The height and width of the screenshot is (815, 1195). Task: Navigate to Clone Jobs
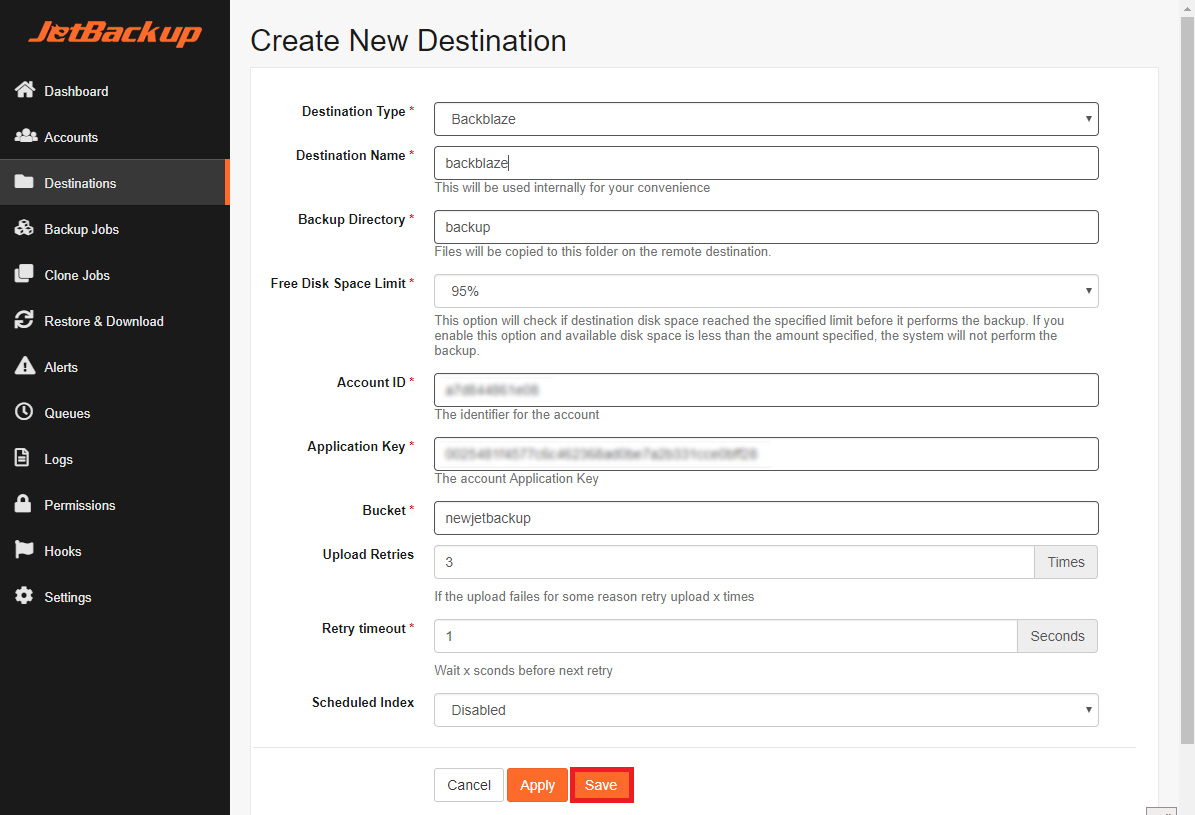point(114,275)
